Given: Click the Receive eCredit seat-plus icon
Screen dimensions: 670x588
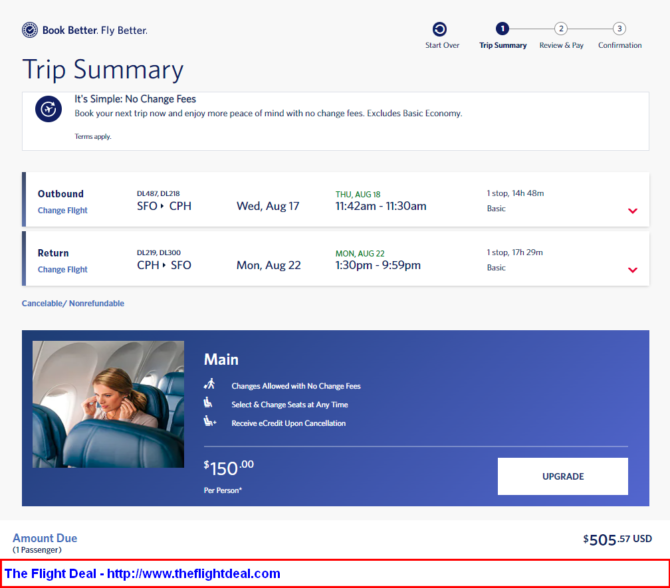Looking at the screenshot, I should 210,421.
